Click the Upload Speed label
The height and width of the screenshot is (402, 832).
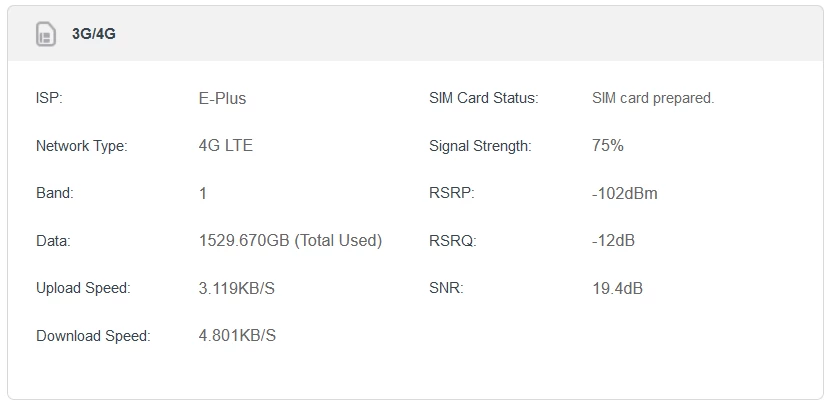[83, 288]
